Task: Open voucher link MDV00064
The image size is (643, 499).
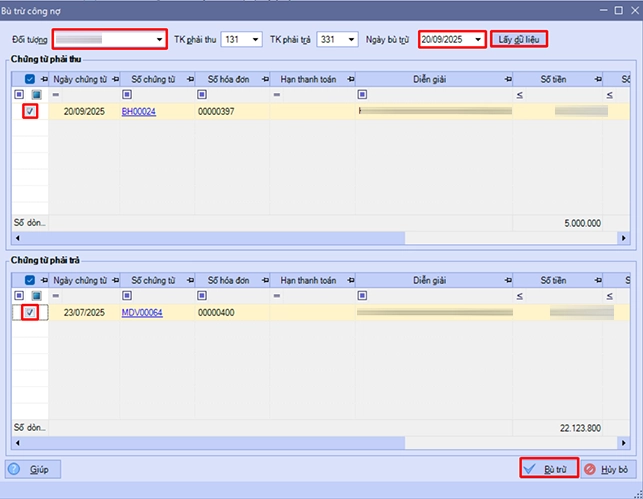Action: (142, 313)
